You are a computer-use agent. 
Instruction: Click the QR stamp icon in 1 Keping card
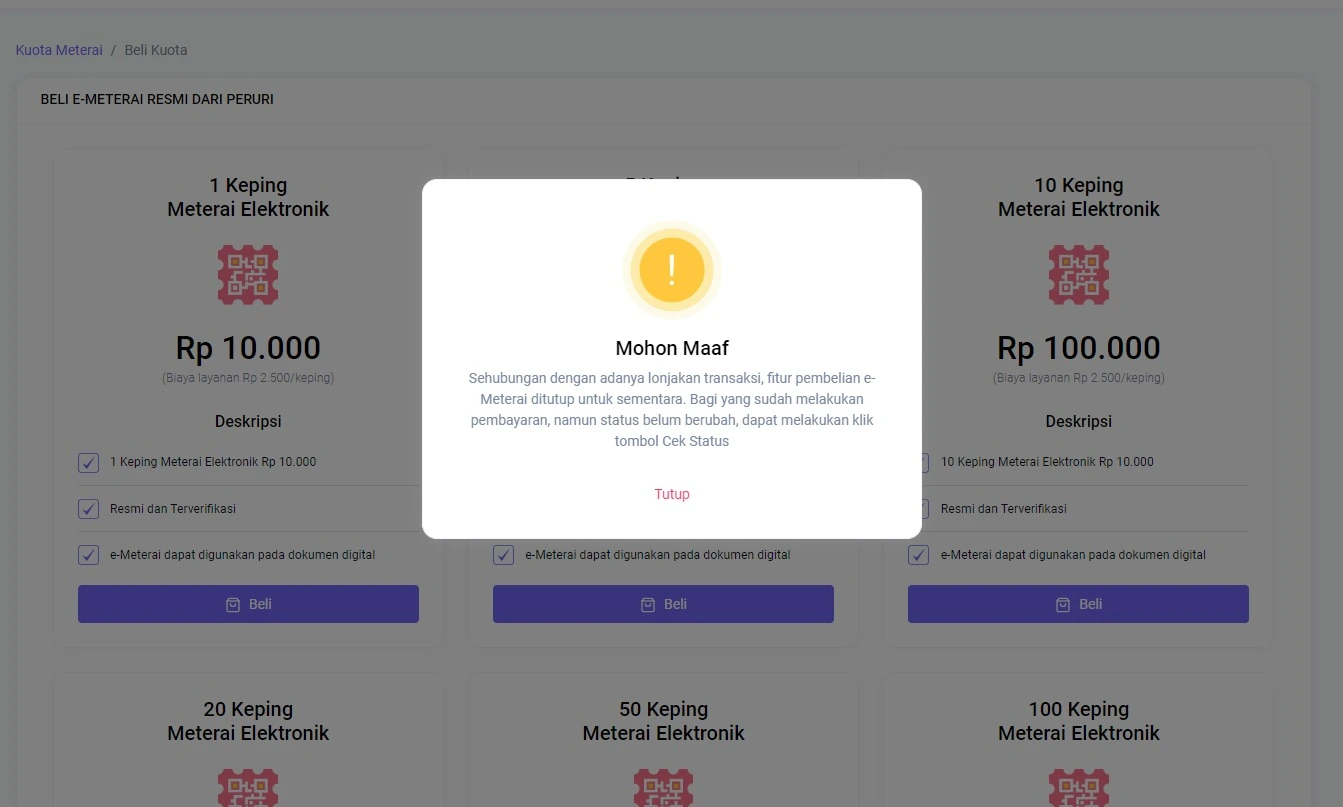pyautogui.click(x=248, y=275)
